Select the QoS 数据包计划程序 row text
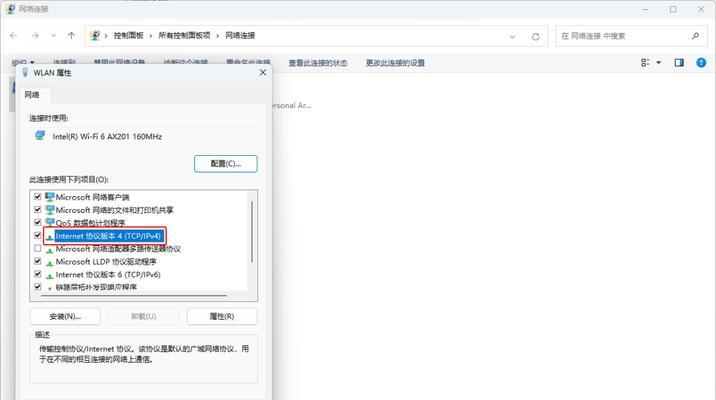 [90, 223]
